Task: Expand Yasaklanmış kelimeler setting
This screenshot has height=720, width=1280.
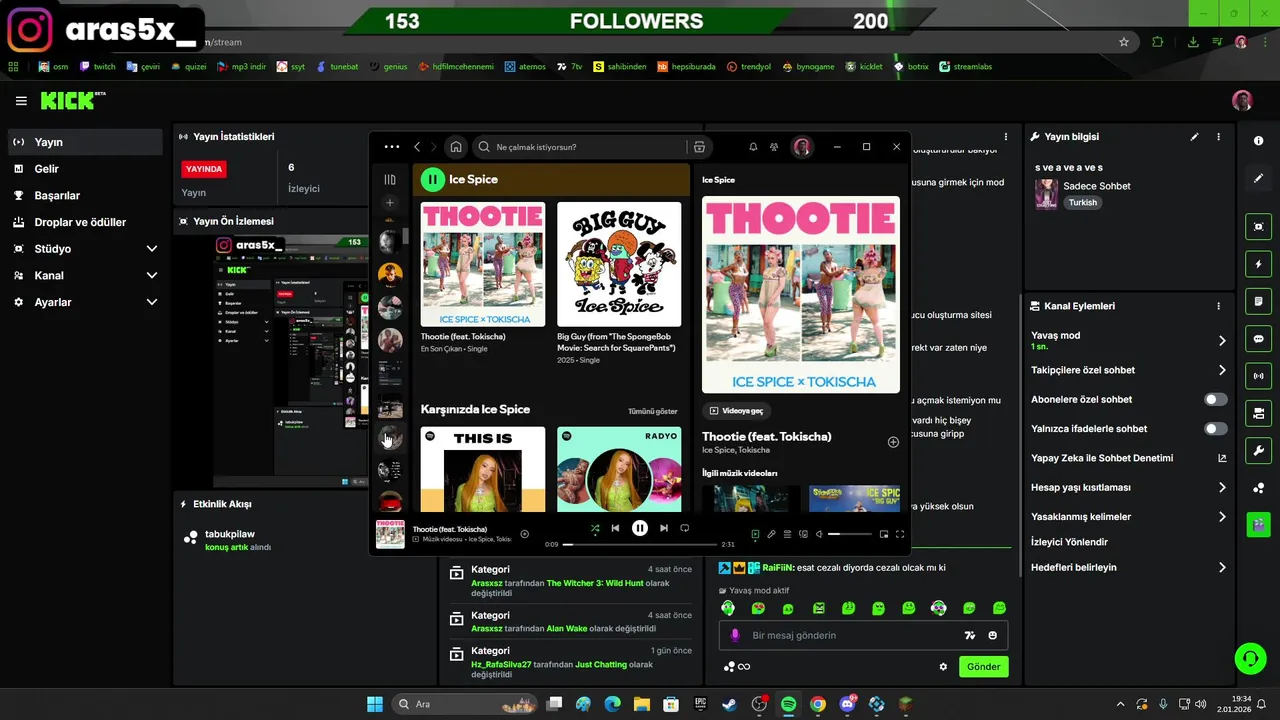Action: point(1129,517)
